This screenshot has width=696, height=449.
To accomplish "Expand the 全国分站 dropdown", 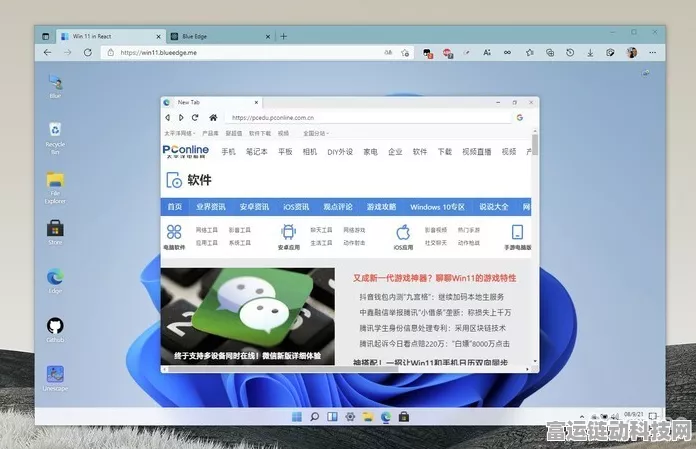I will (316, 133).
